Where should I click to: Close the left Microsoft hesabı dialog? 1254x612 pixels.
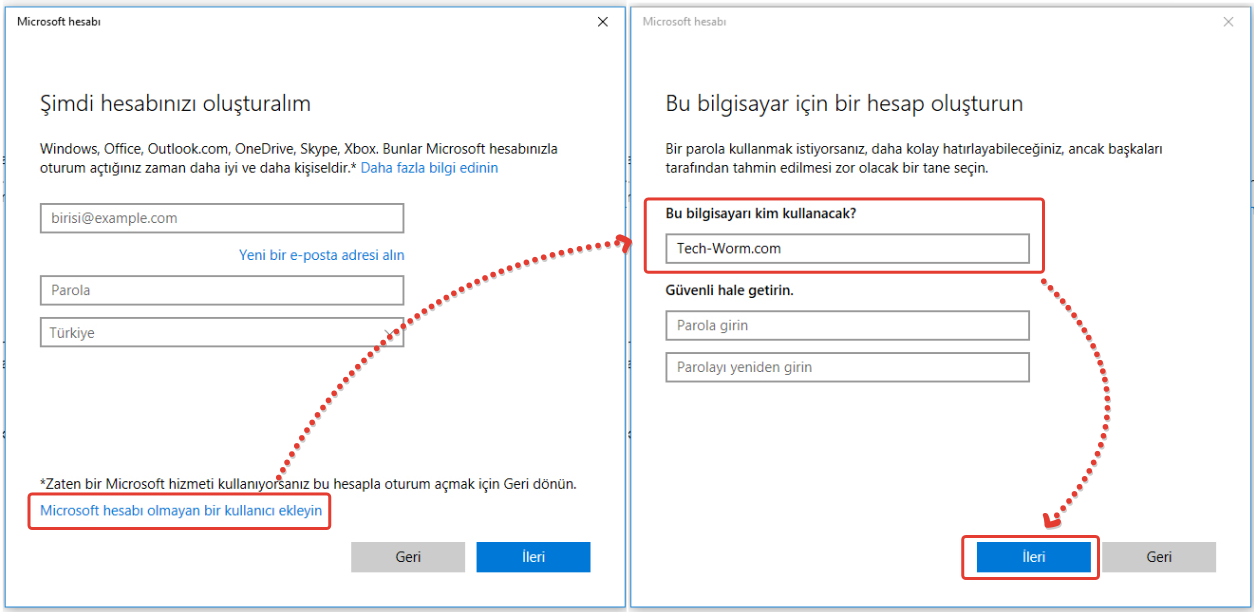click(602, 22)
